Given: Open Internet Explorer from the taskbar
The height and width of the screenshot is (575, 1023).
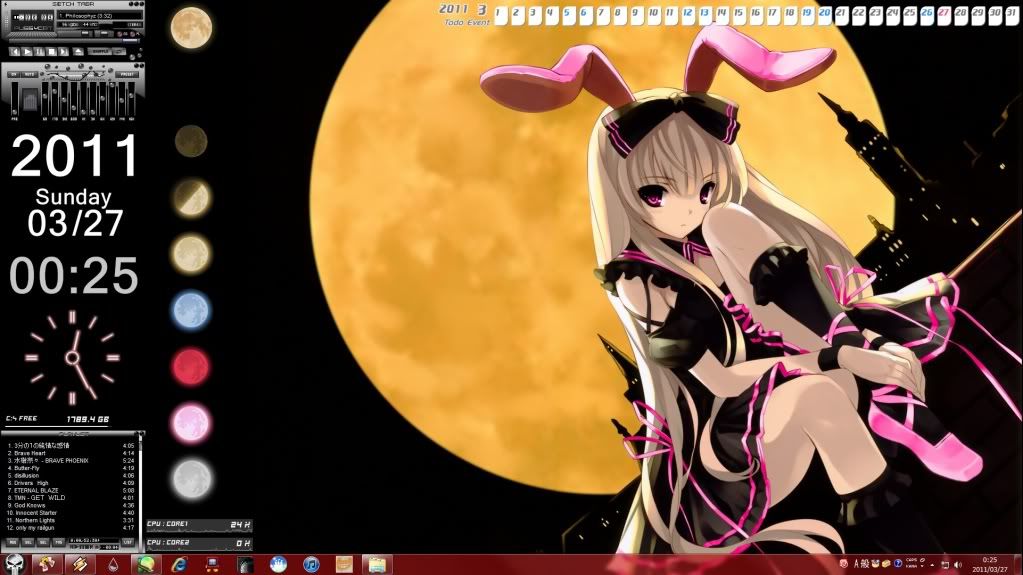Looking at the screenshot, I should [178, 565].
